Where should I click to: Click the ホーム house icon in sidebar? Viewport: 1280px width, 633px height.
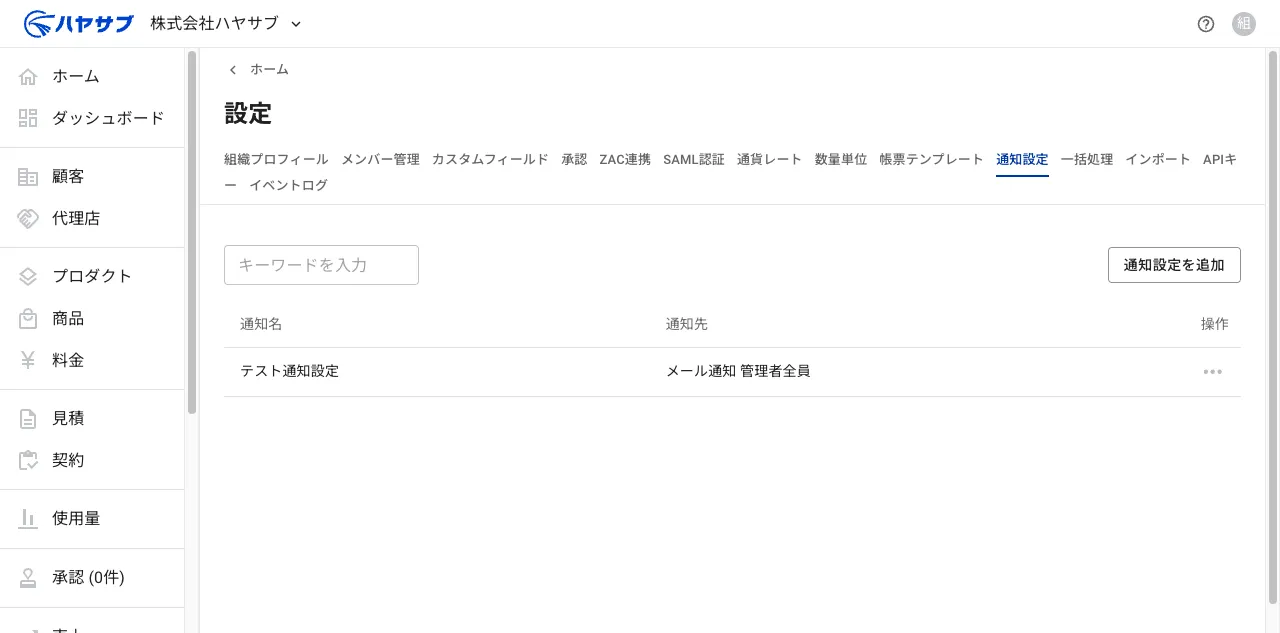tap(28, 76)
